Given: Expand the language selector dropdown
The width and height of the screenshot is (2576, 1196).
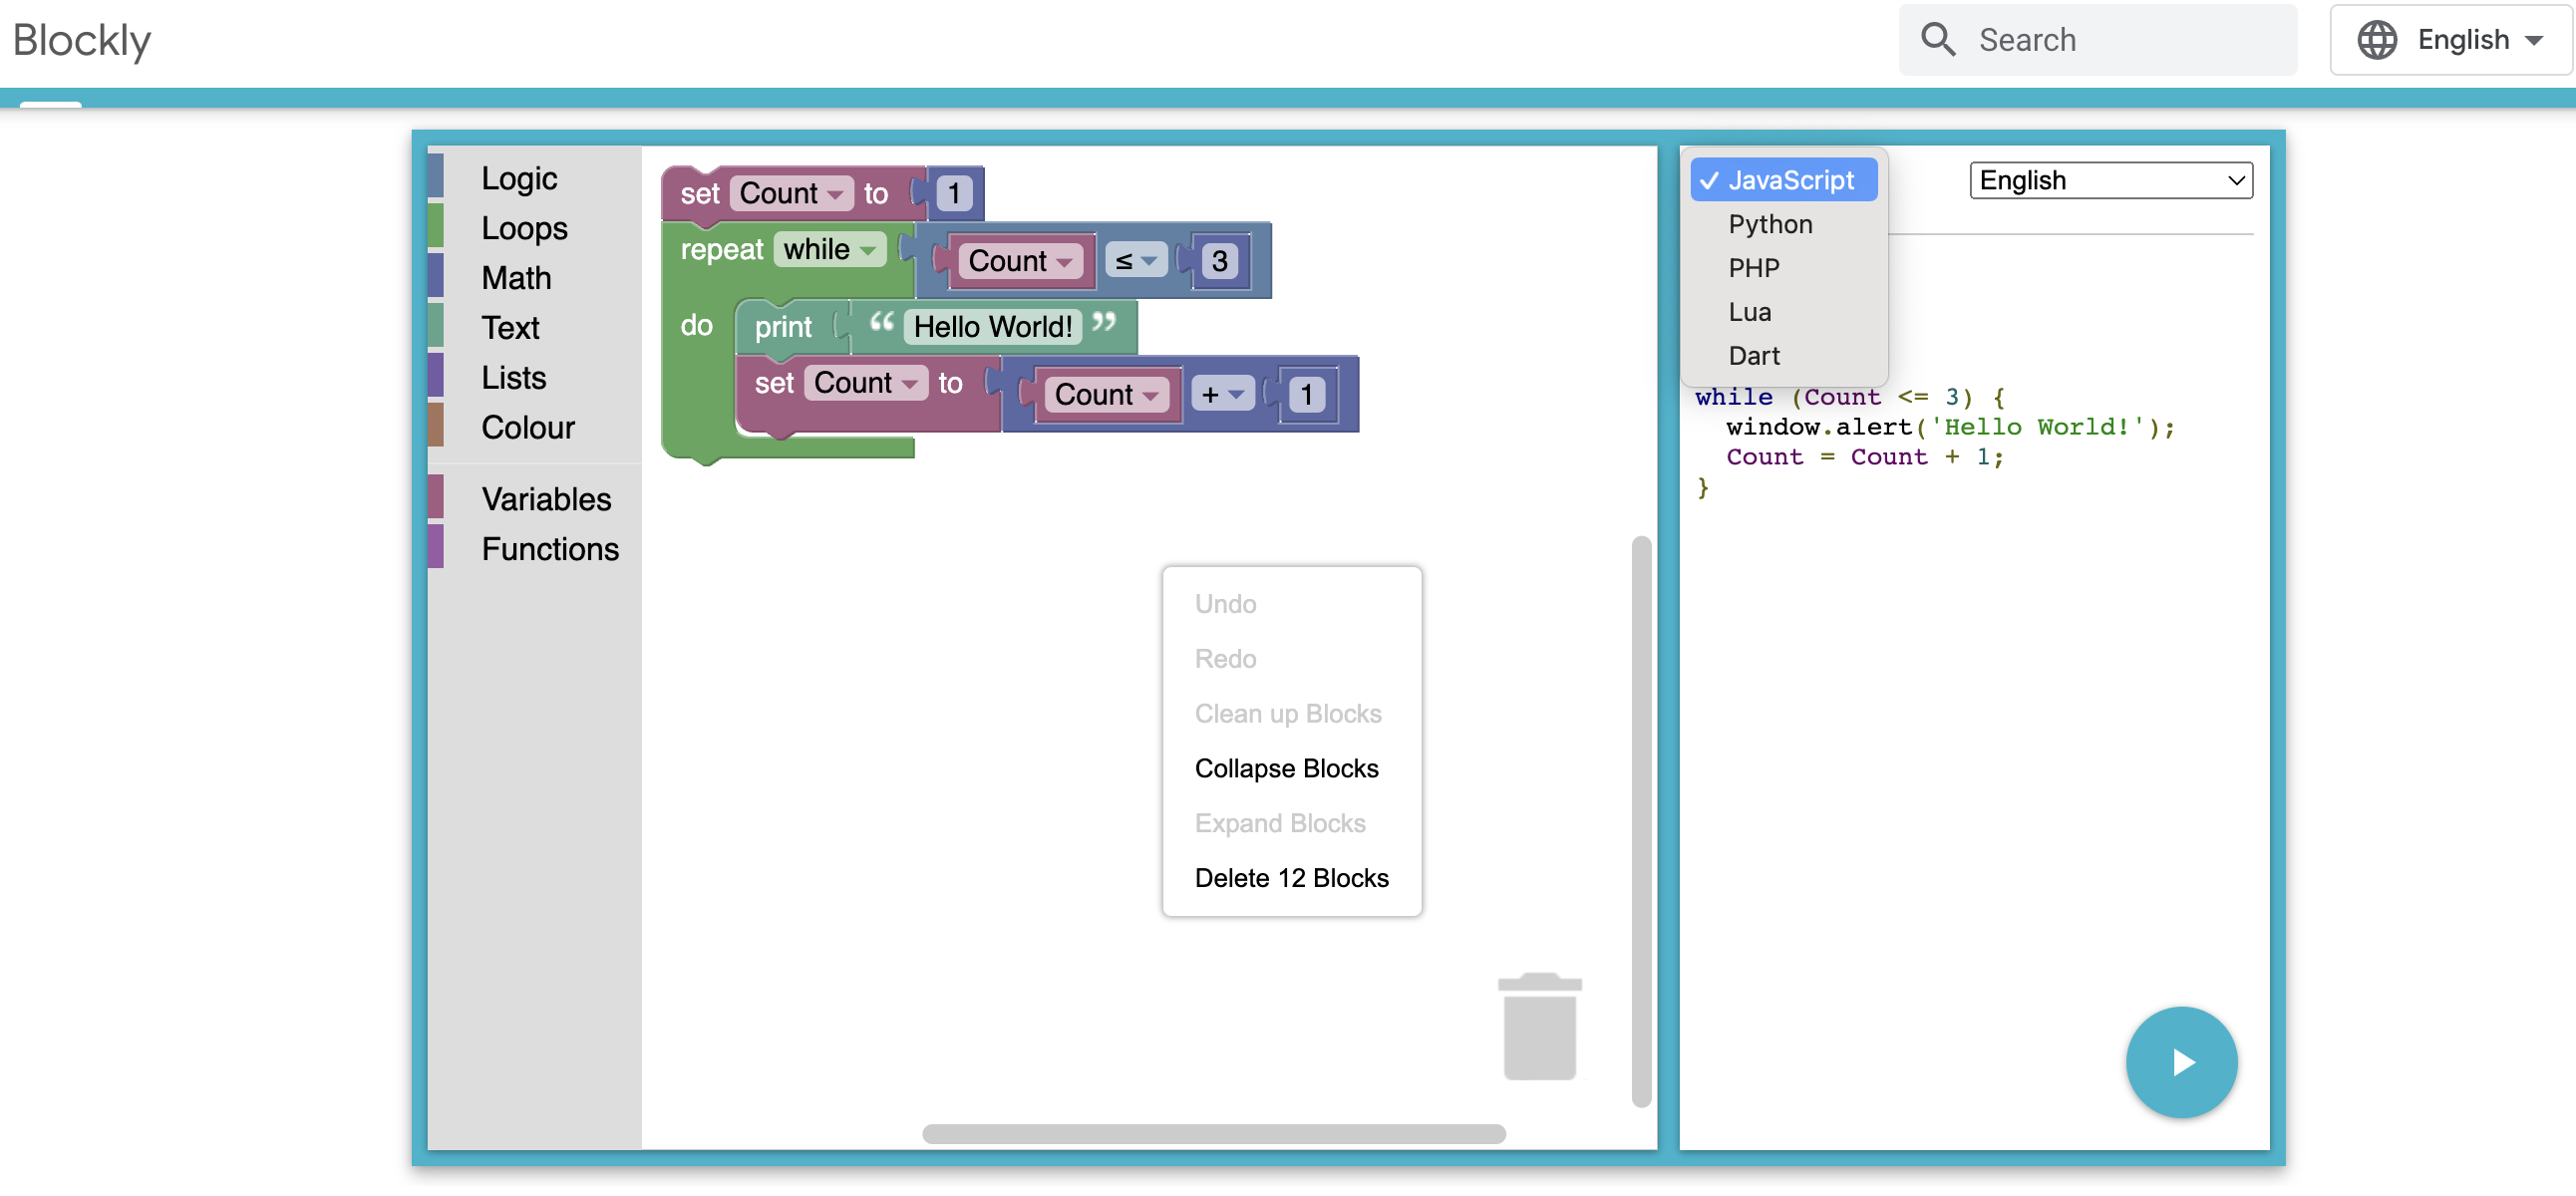Looking at the screenshot, I should (x=2107, y=179).
